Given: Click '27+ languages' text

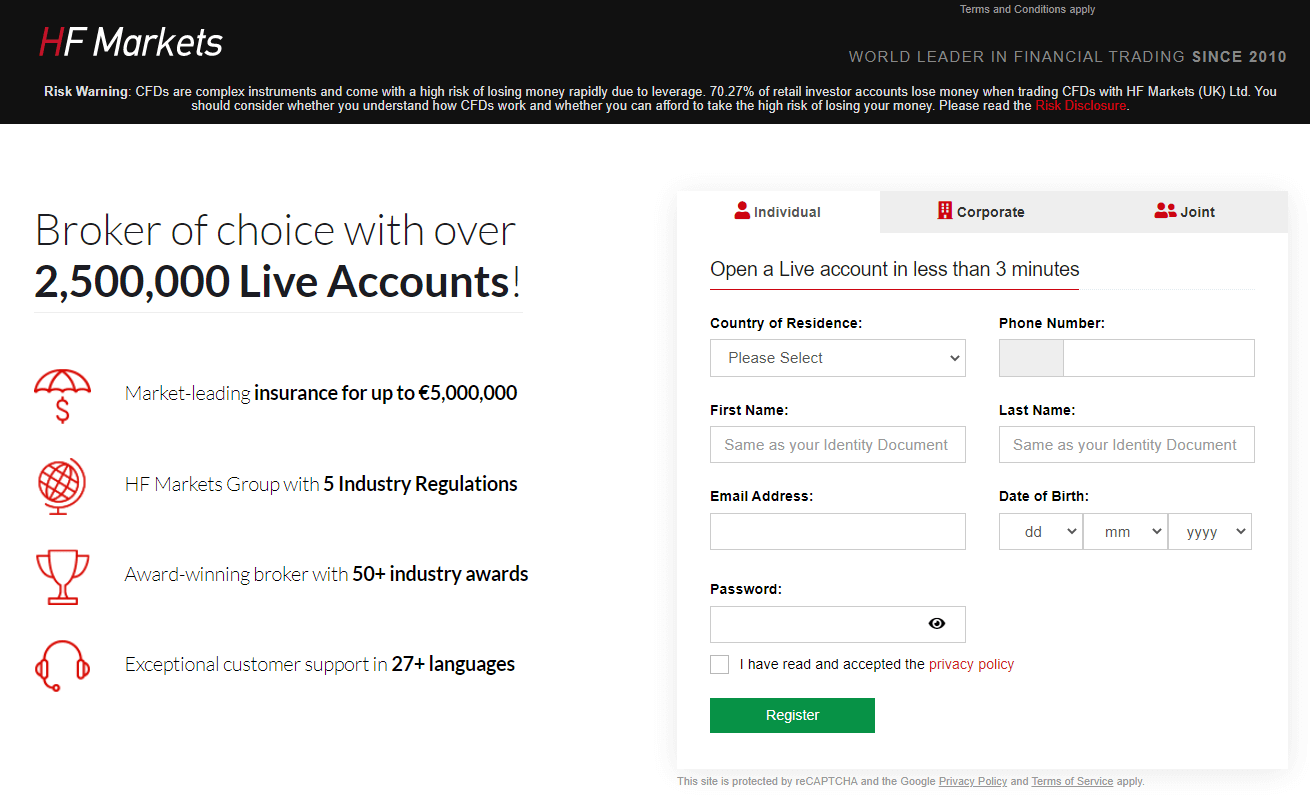Looking at the screenshot, I should [x=453, y=664].
